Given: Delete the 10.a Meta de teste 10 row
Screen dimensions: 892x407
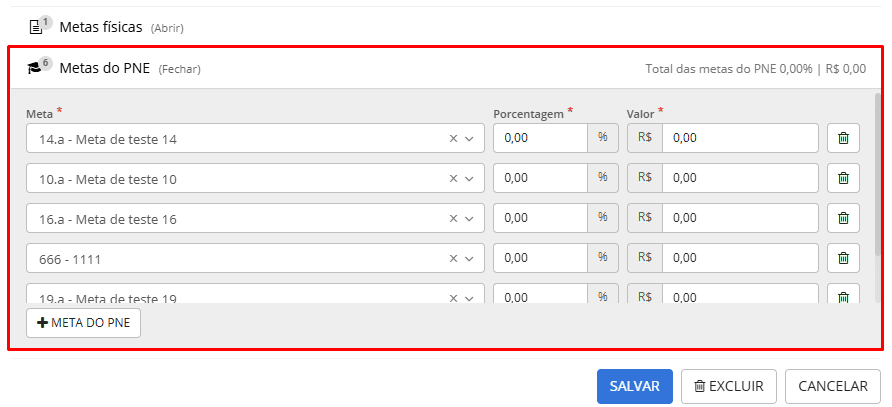Looking at the screenshot, I should coord(843,178).
